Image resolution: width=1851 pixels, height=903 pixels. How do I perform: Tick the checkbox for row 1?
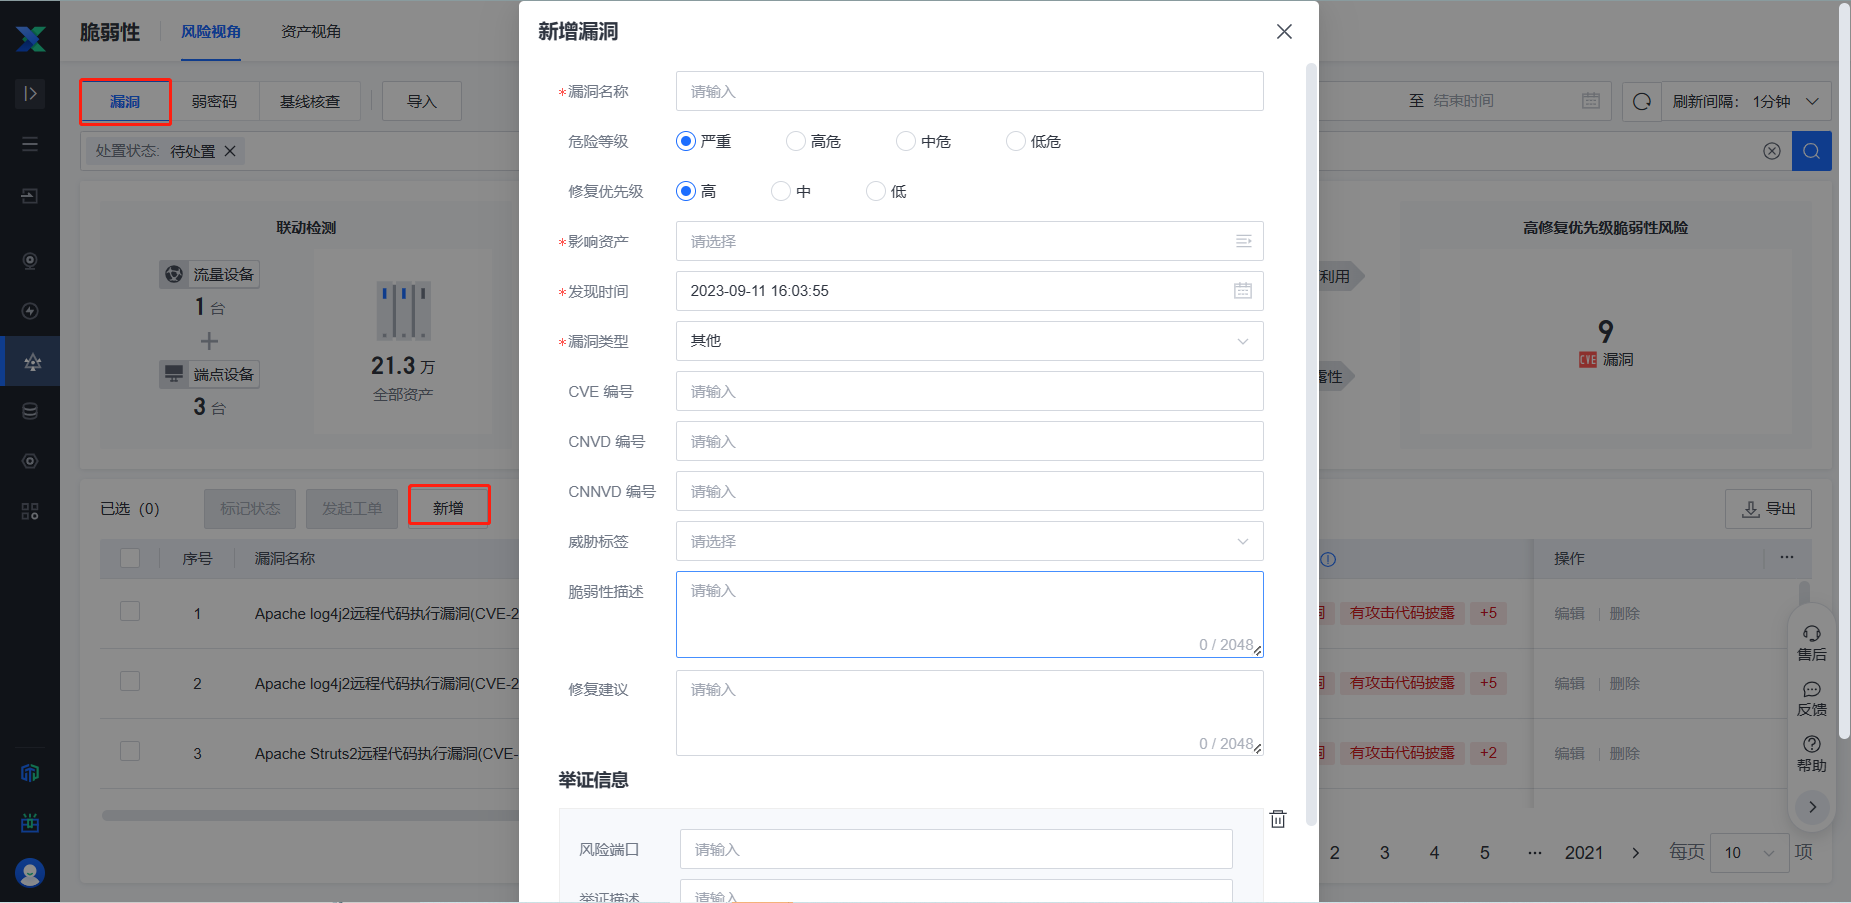(x=130, y=611)
